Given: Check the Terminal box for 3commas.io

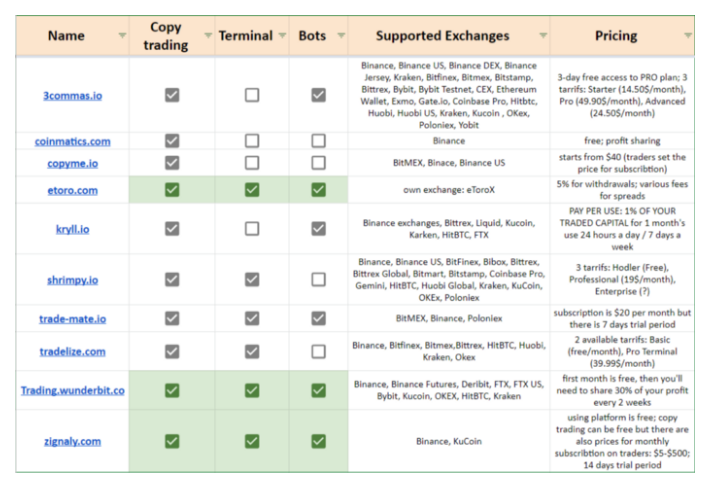Looking at the screenshot, I should (252, 95).
